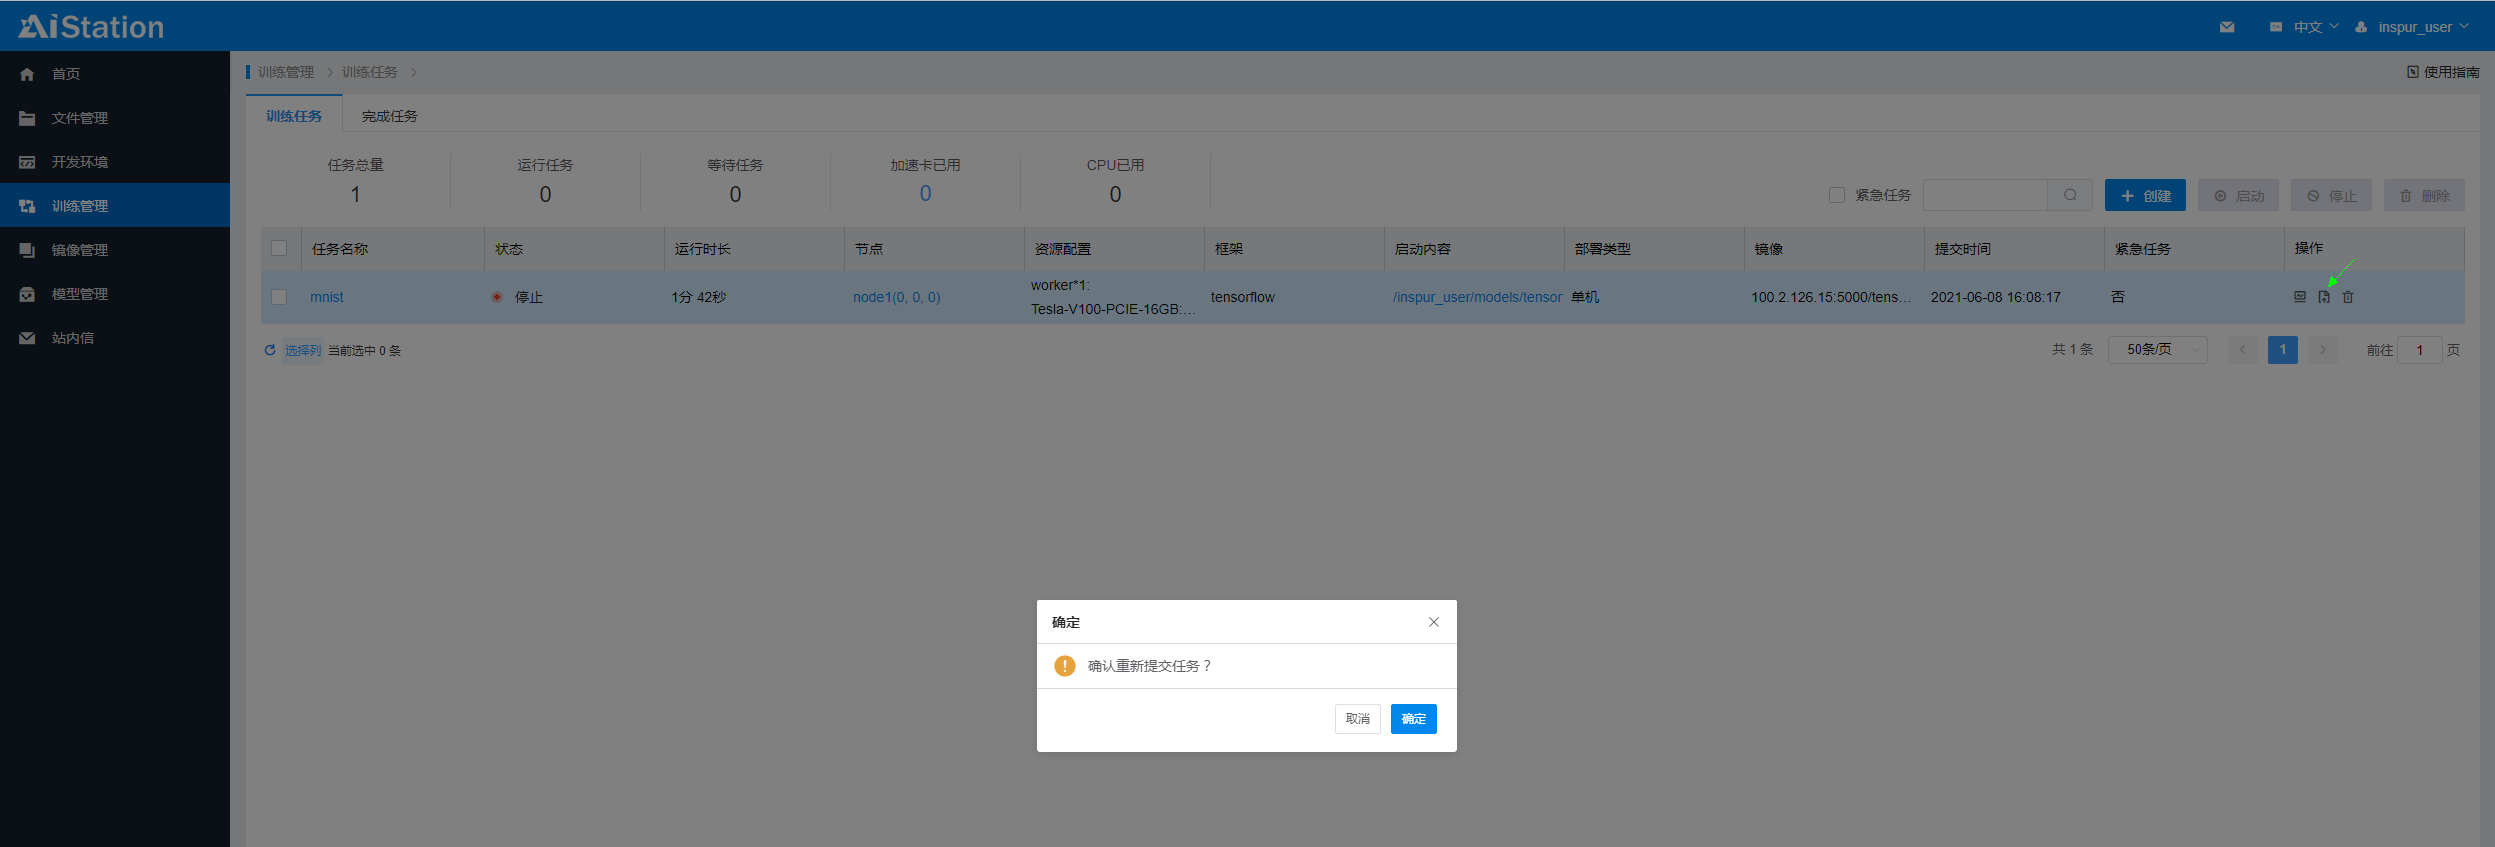Toggle the select-all header checkbox
The width and height of the screenshot is (2495, 847).
click(279, 248)
